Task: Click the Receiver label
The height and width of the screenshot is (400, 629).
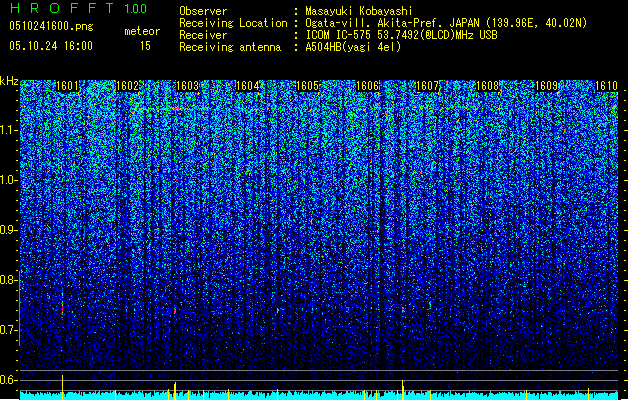Action: pyautogui.click(x=203, y=35)
